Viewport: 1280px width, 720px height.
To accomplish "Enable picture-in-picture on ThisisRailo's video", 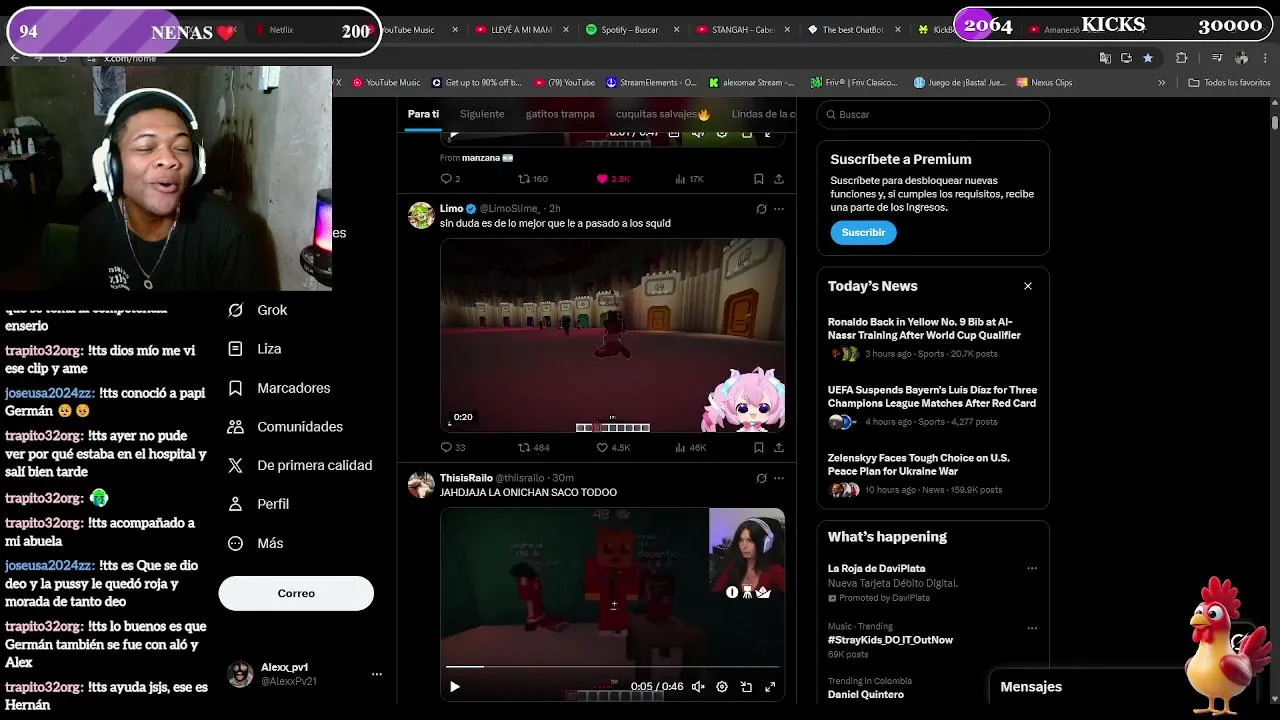I will pyautogui.click(x=746, y=687).
